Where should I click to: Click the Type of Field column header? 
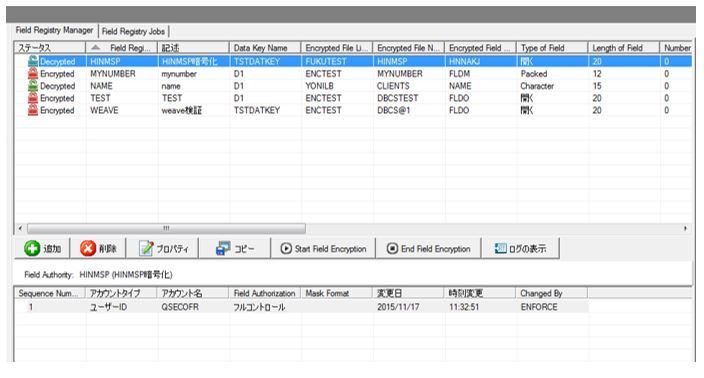point(552,48)
